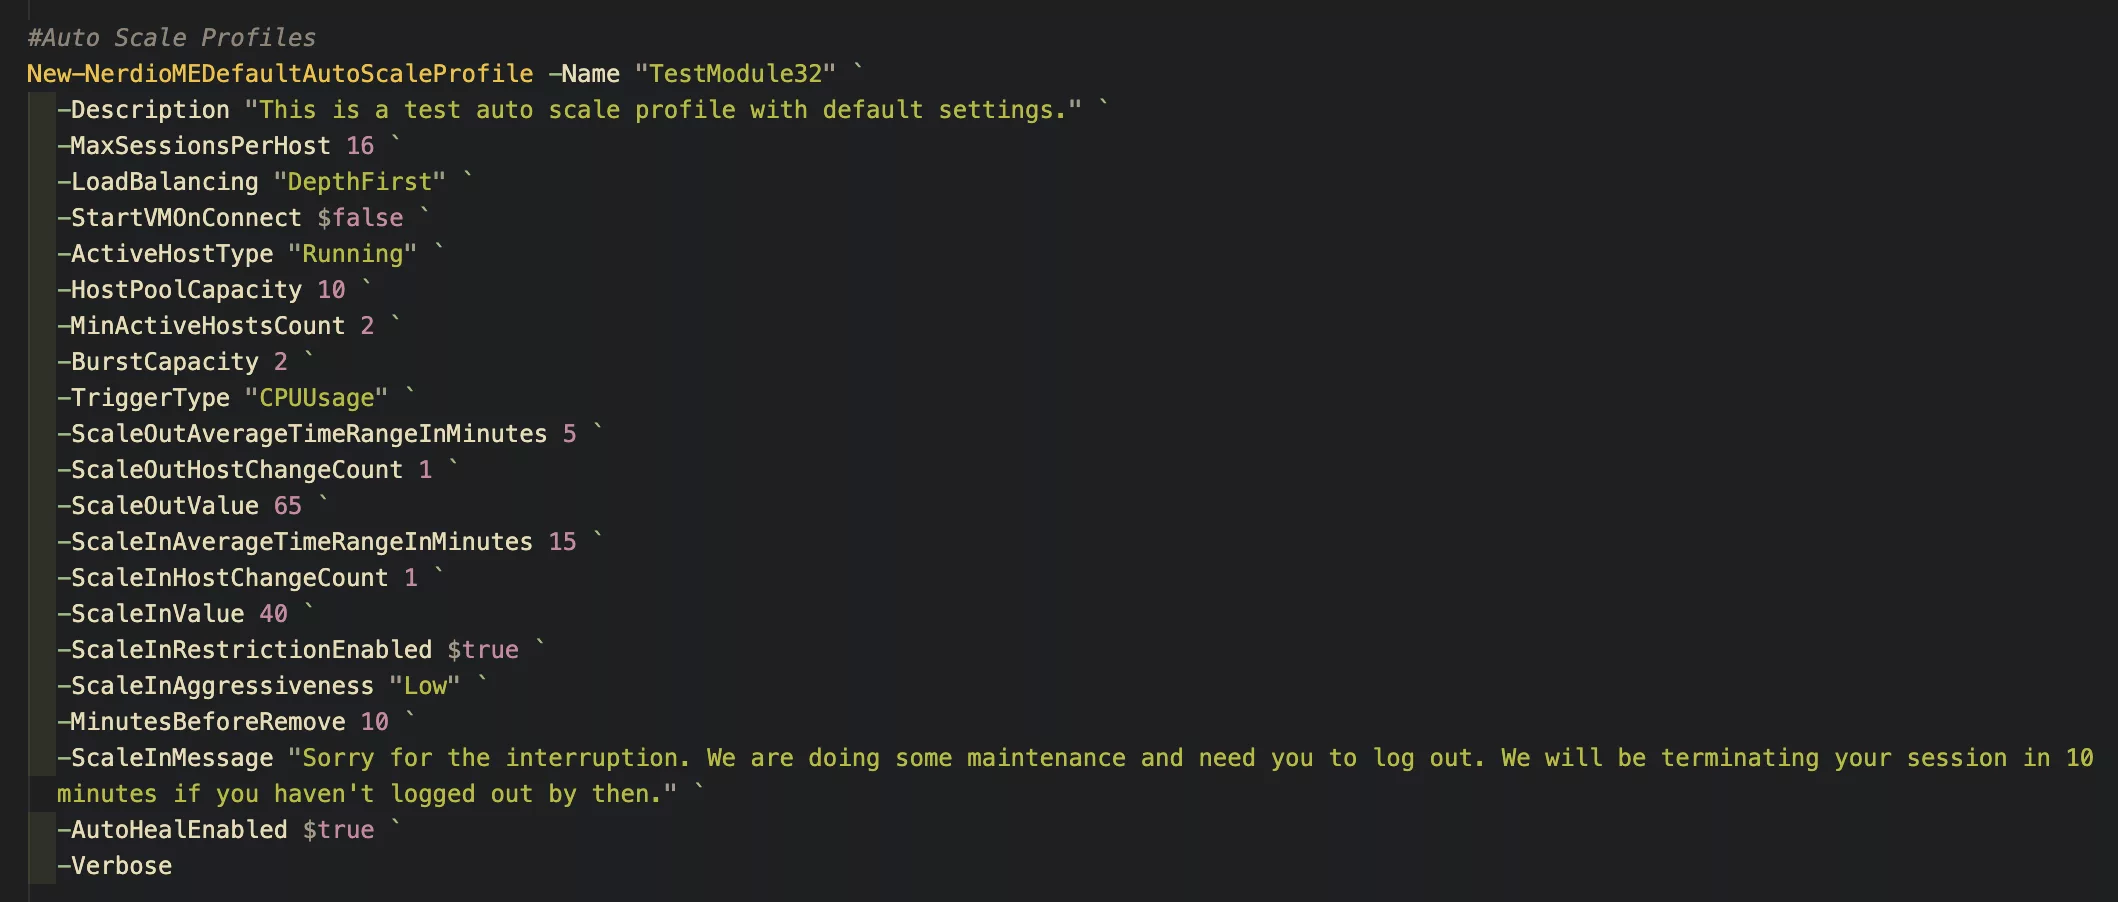Click the -Description parameter
2118x902 pixels.
(x=144, y=110)
